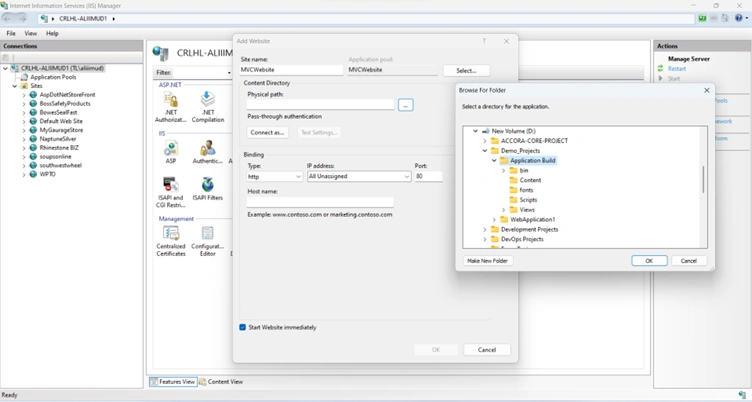Select the AspDotNetStoreFront site globe icon
Screen dimensions: 752x402
click(x=33, y=95)
